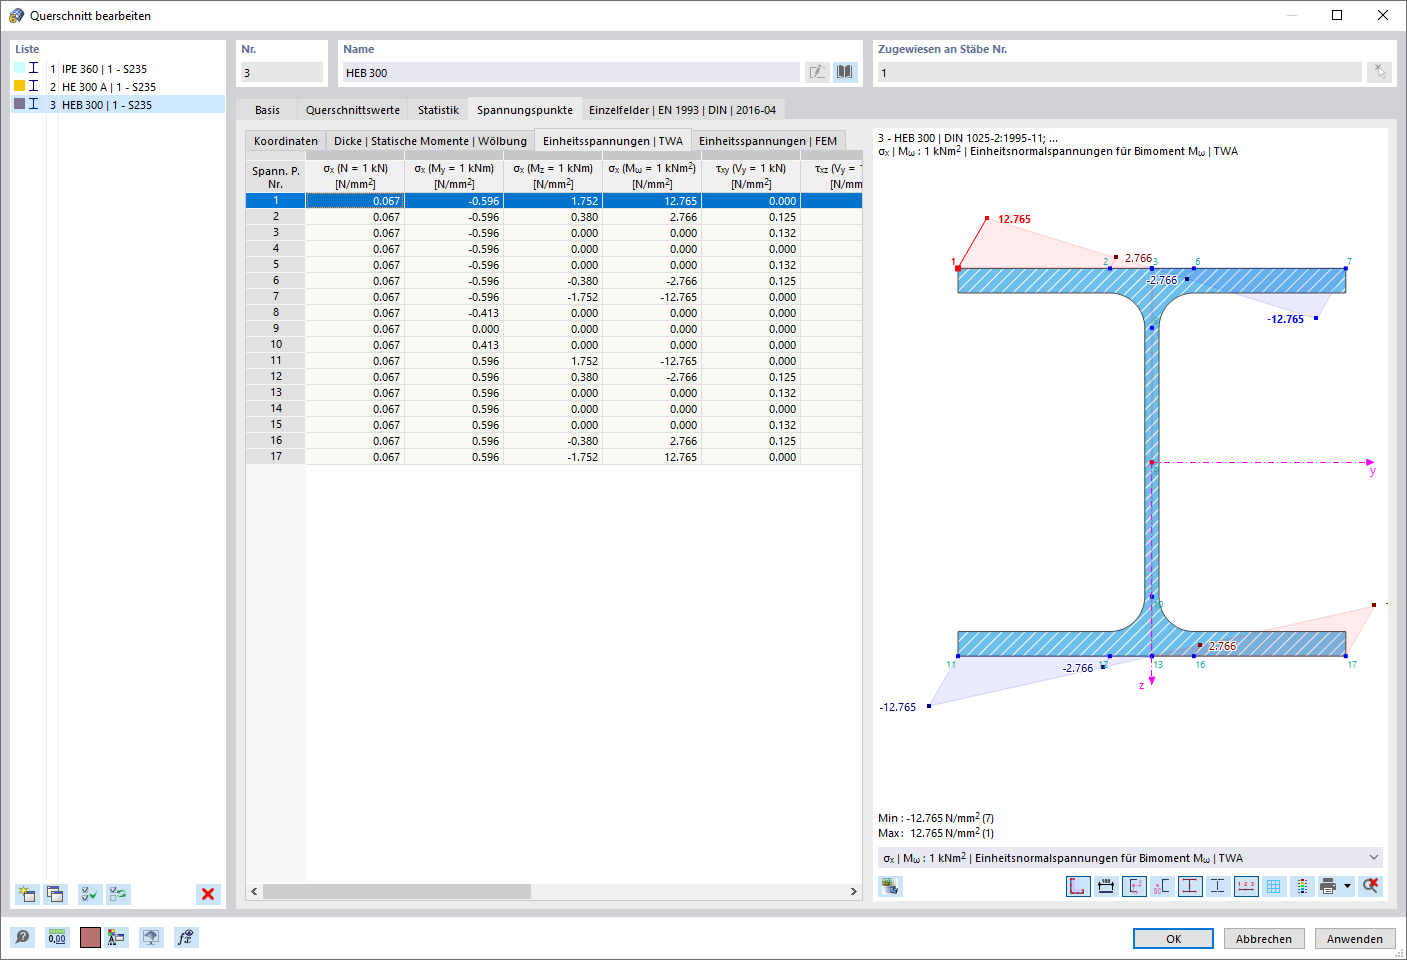Switch to the Querschnittswerte tab

352,109
